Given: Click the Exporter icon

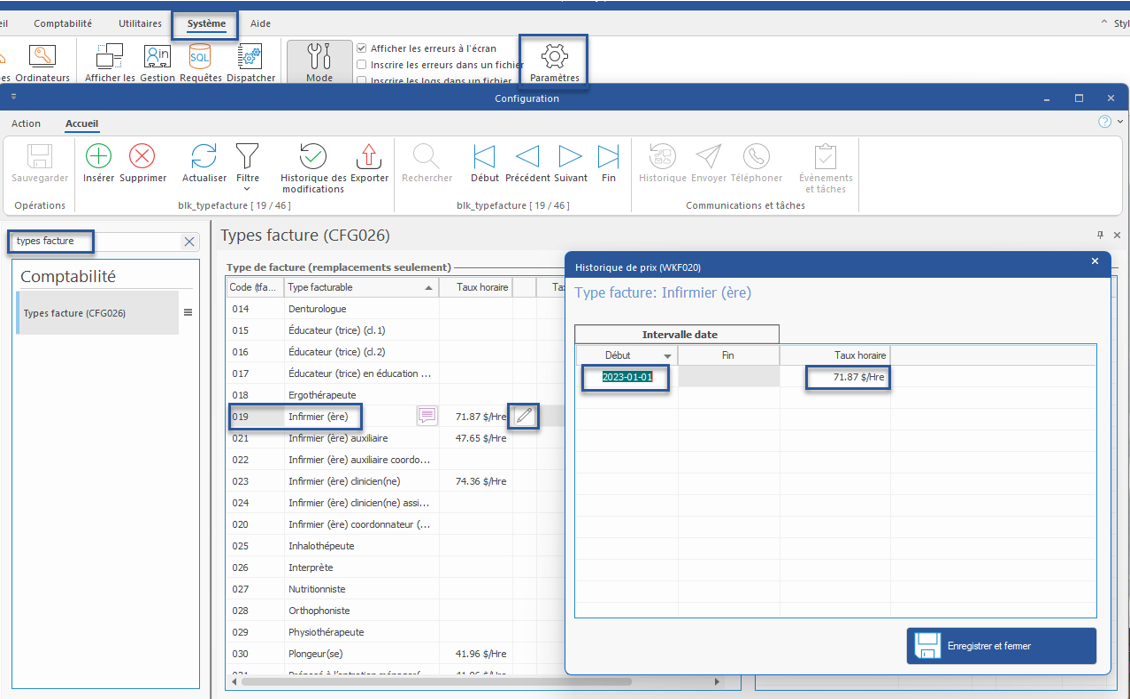Looking at the screenshot, I should (369, 157).
